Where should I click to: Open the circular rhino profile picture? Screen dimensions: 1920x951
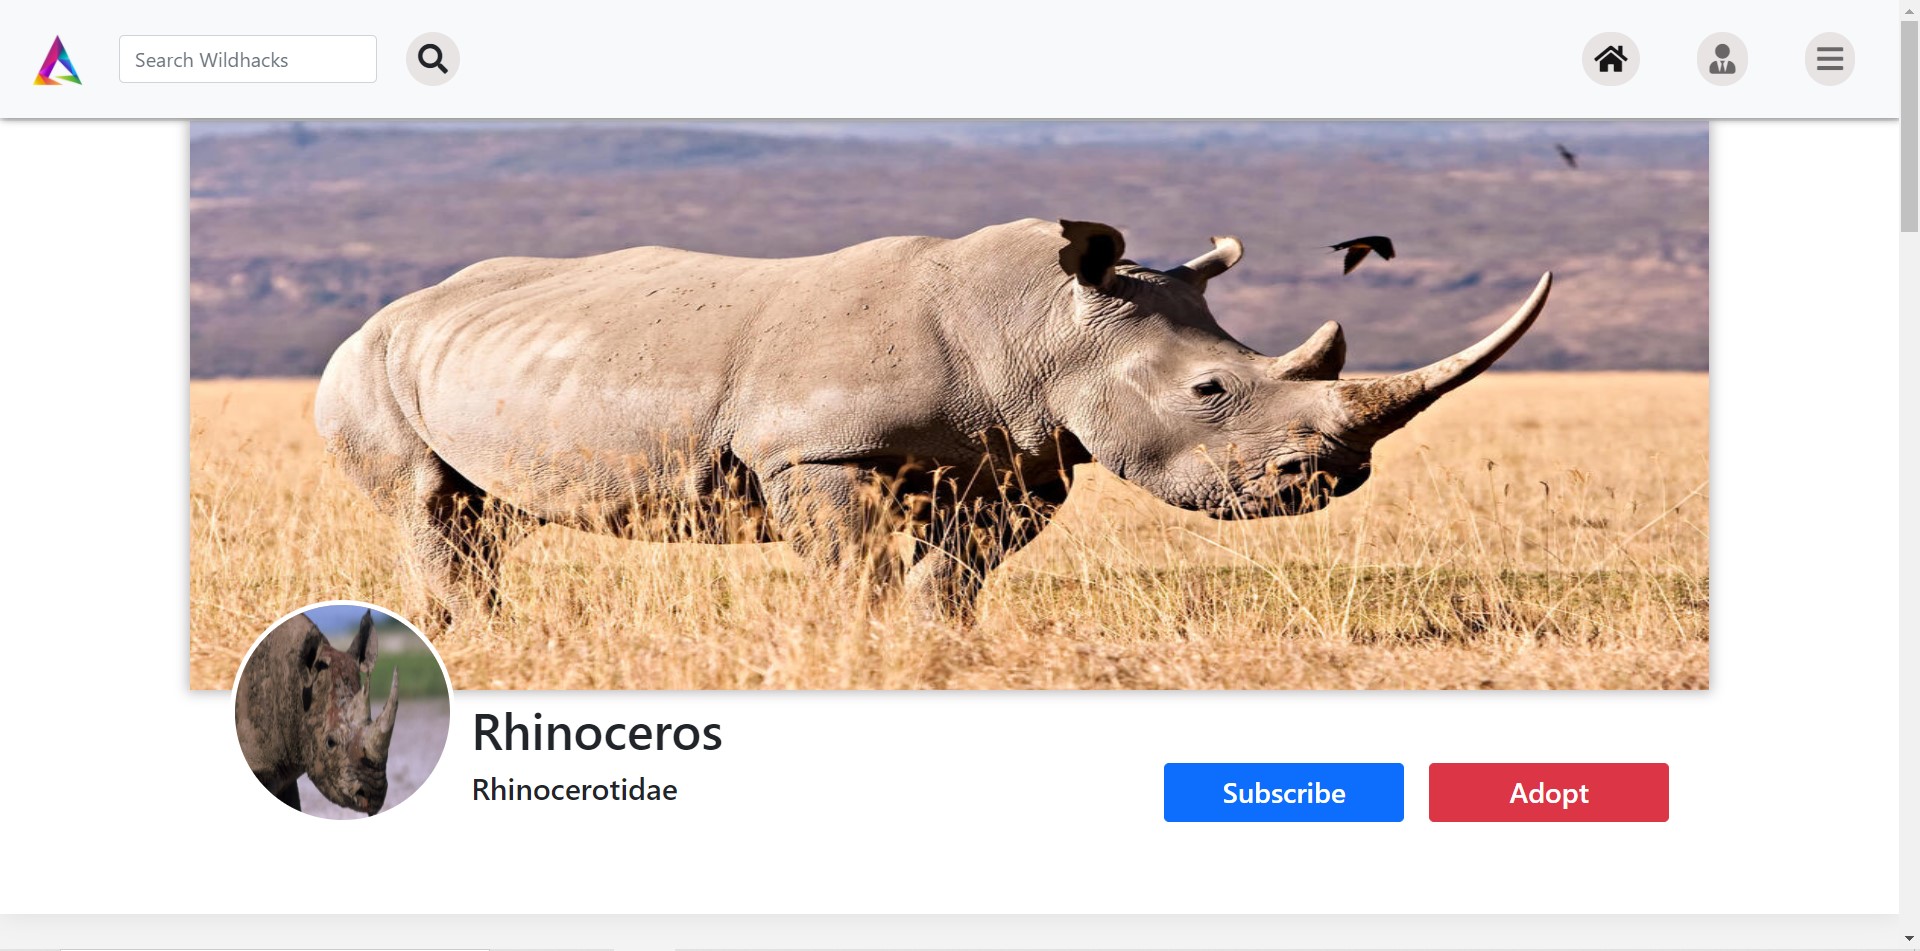342,712
